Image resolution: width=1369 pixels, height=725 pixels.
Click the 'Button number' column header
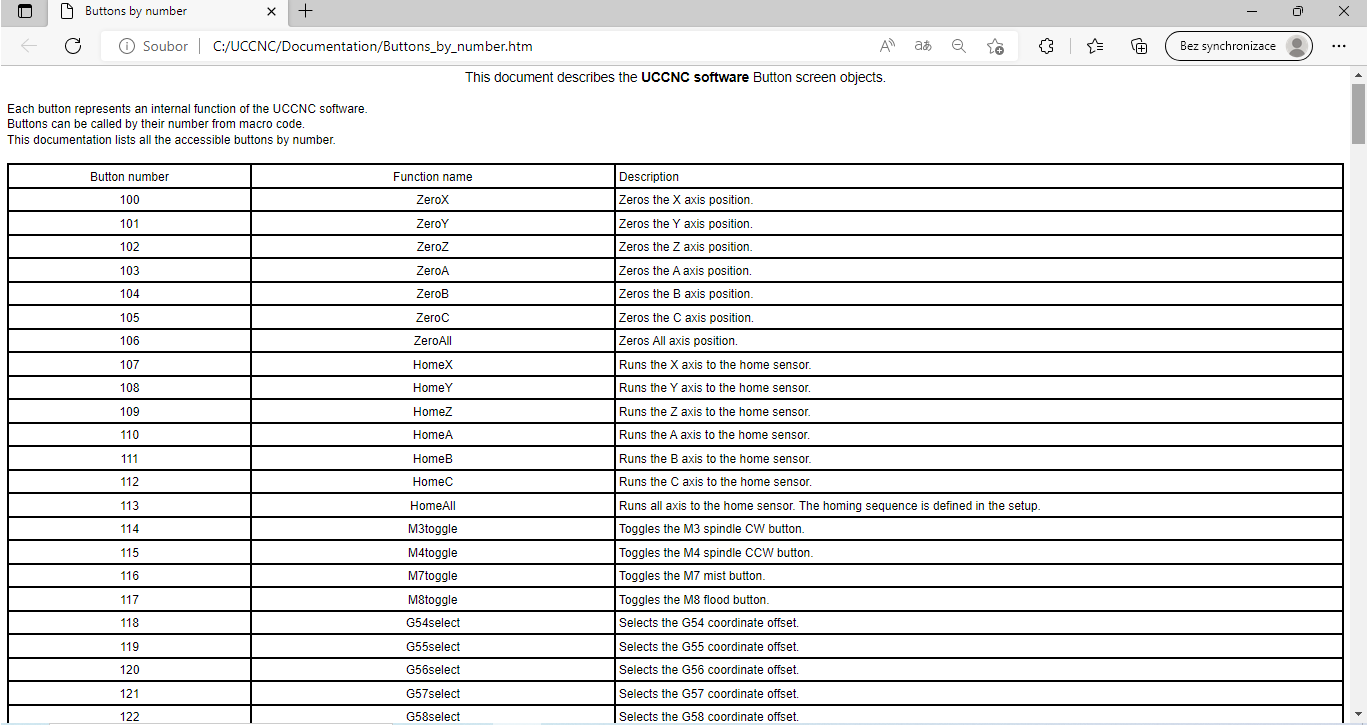pos(129,177)
